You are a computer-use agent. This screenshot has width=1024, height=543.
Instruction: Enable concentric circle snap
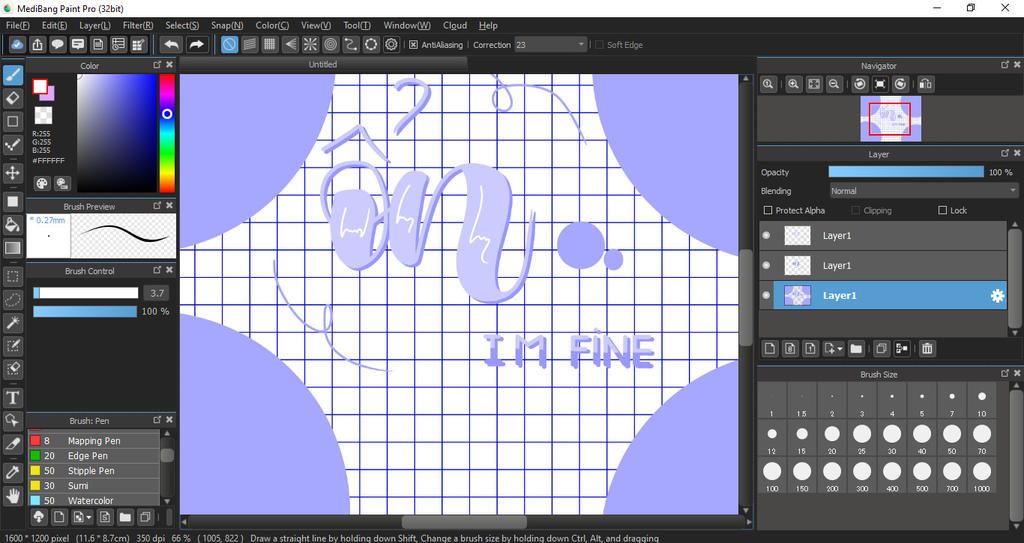point(330,44)
